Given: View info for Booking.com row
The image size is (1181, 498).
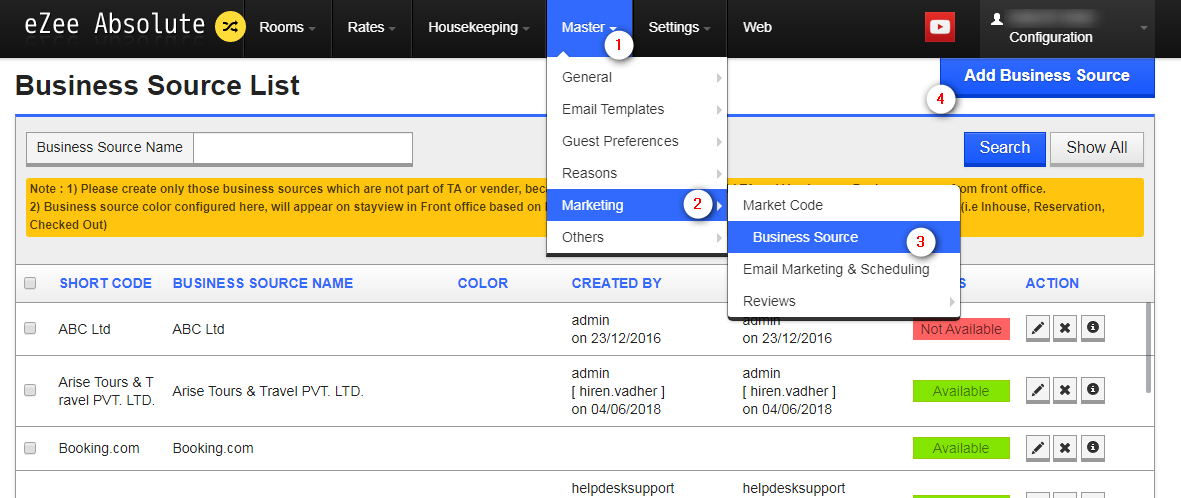Looking at the screenshot, I should pyautogui.click(x=1092, y=448).
